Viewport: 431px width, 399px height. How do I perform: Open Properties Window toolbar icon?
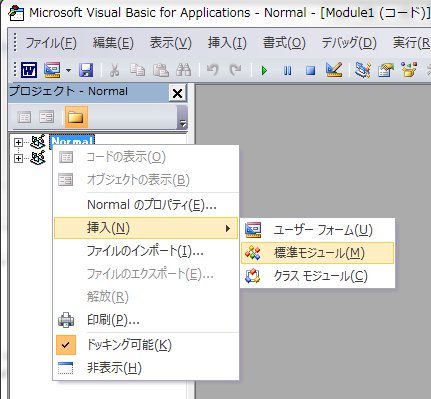386,70
